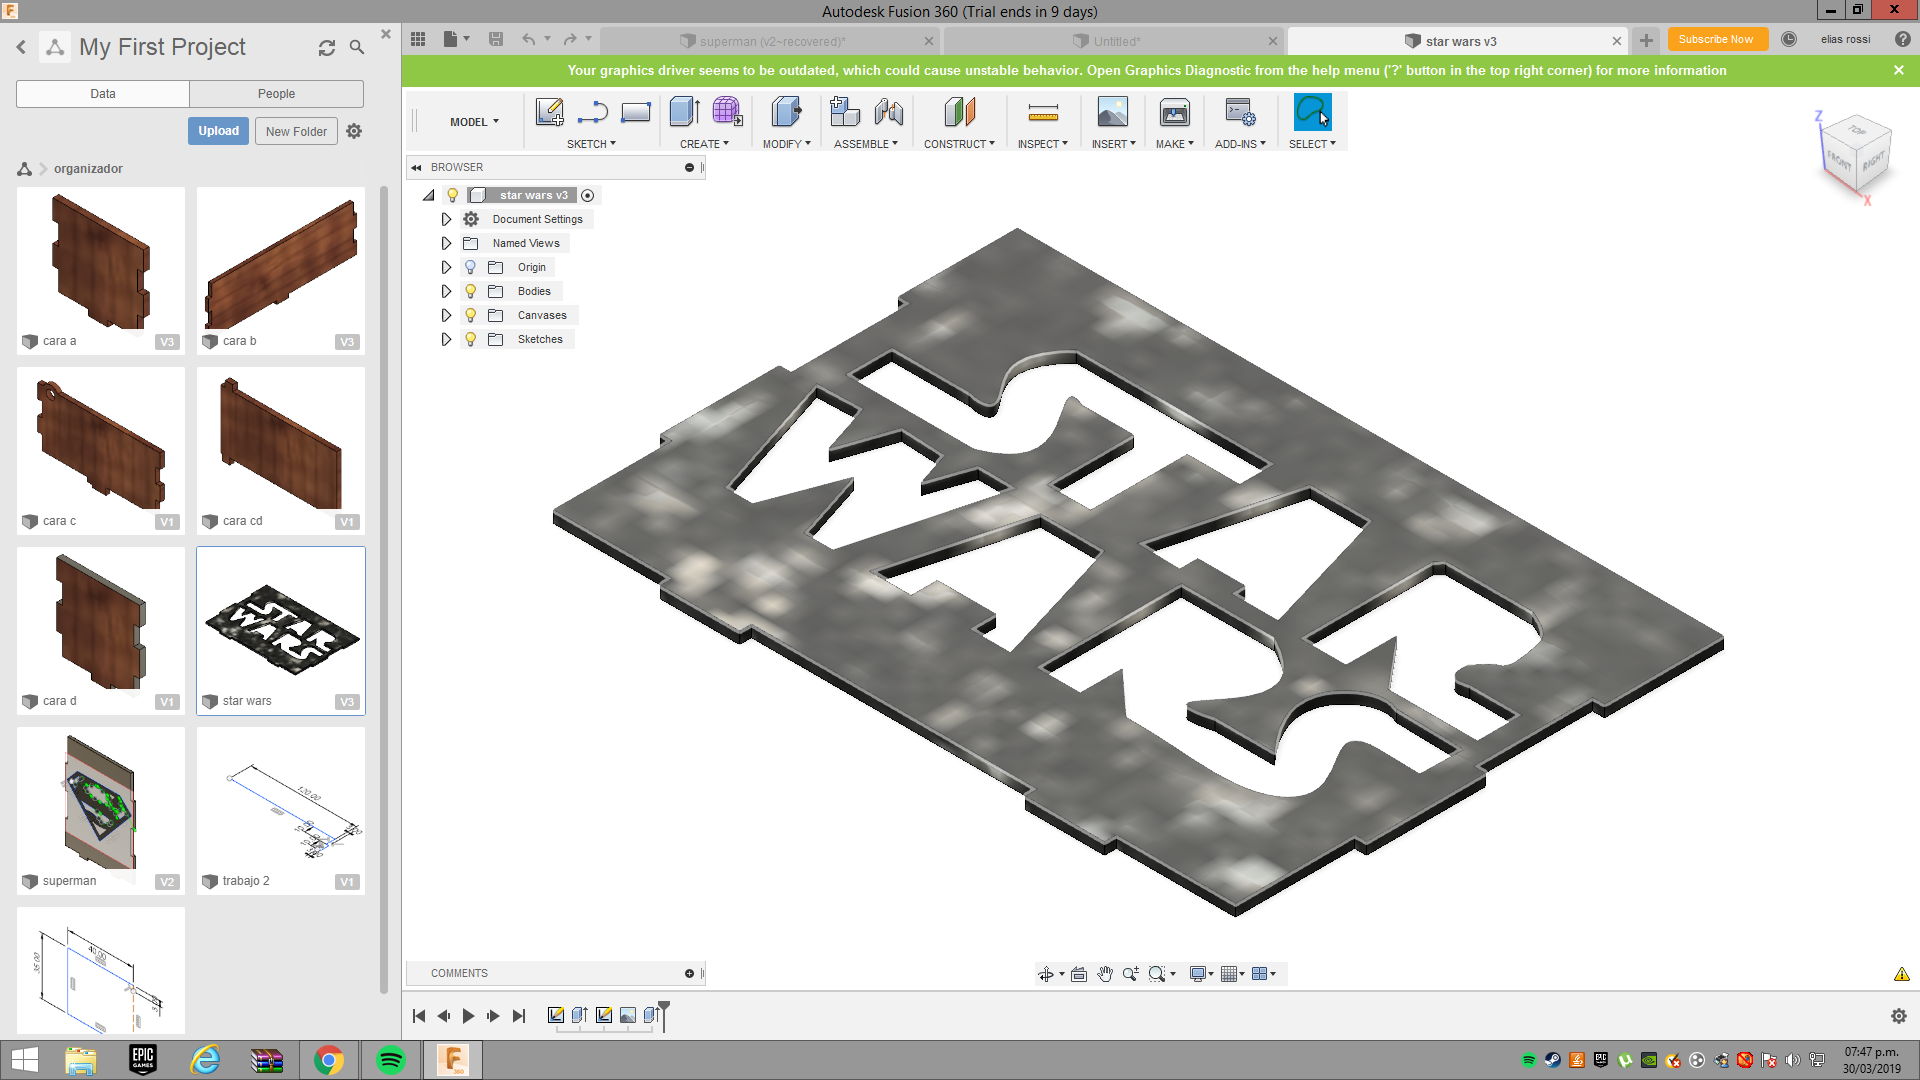Pick the 2-point Rectangle sketch tool

click(x=636, y=112)
